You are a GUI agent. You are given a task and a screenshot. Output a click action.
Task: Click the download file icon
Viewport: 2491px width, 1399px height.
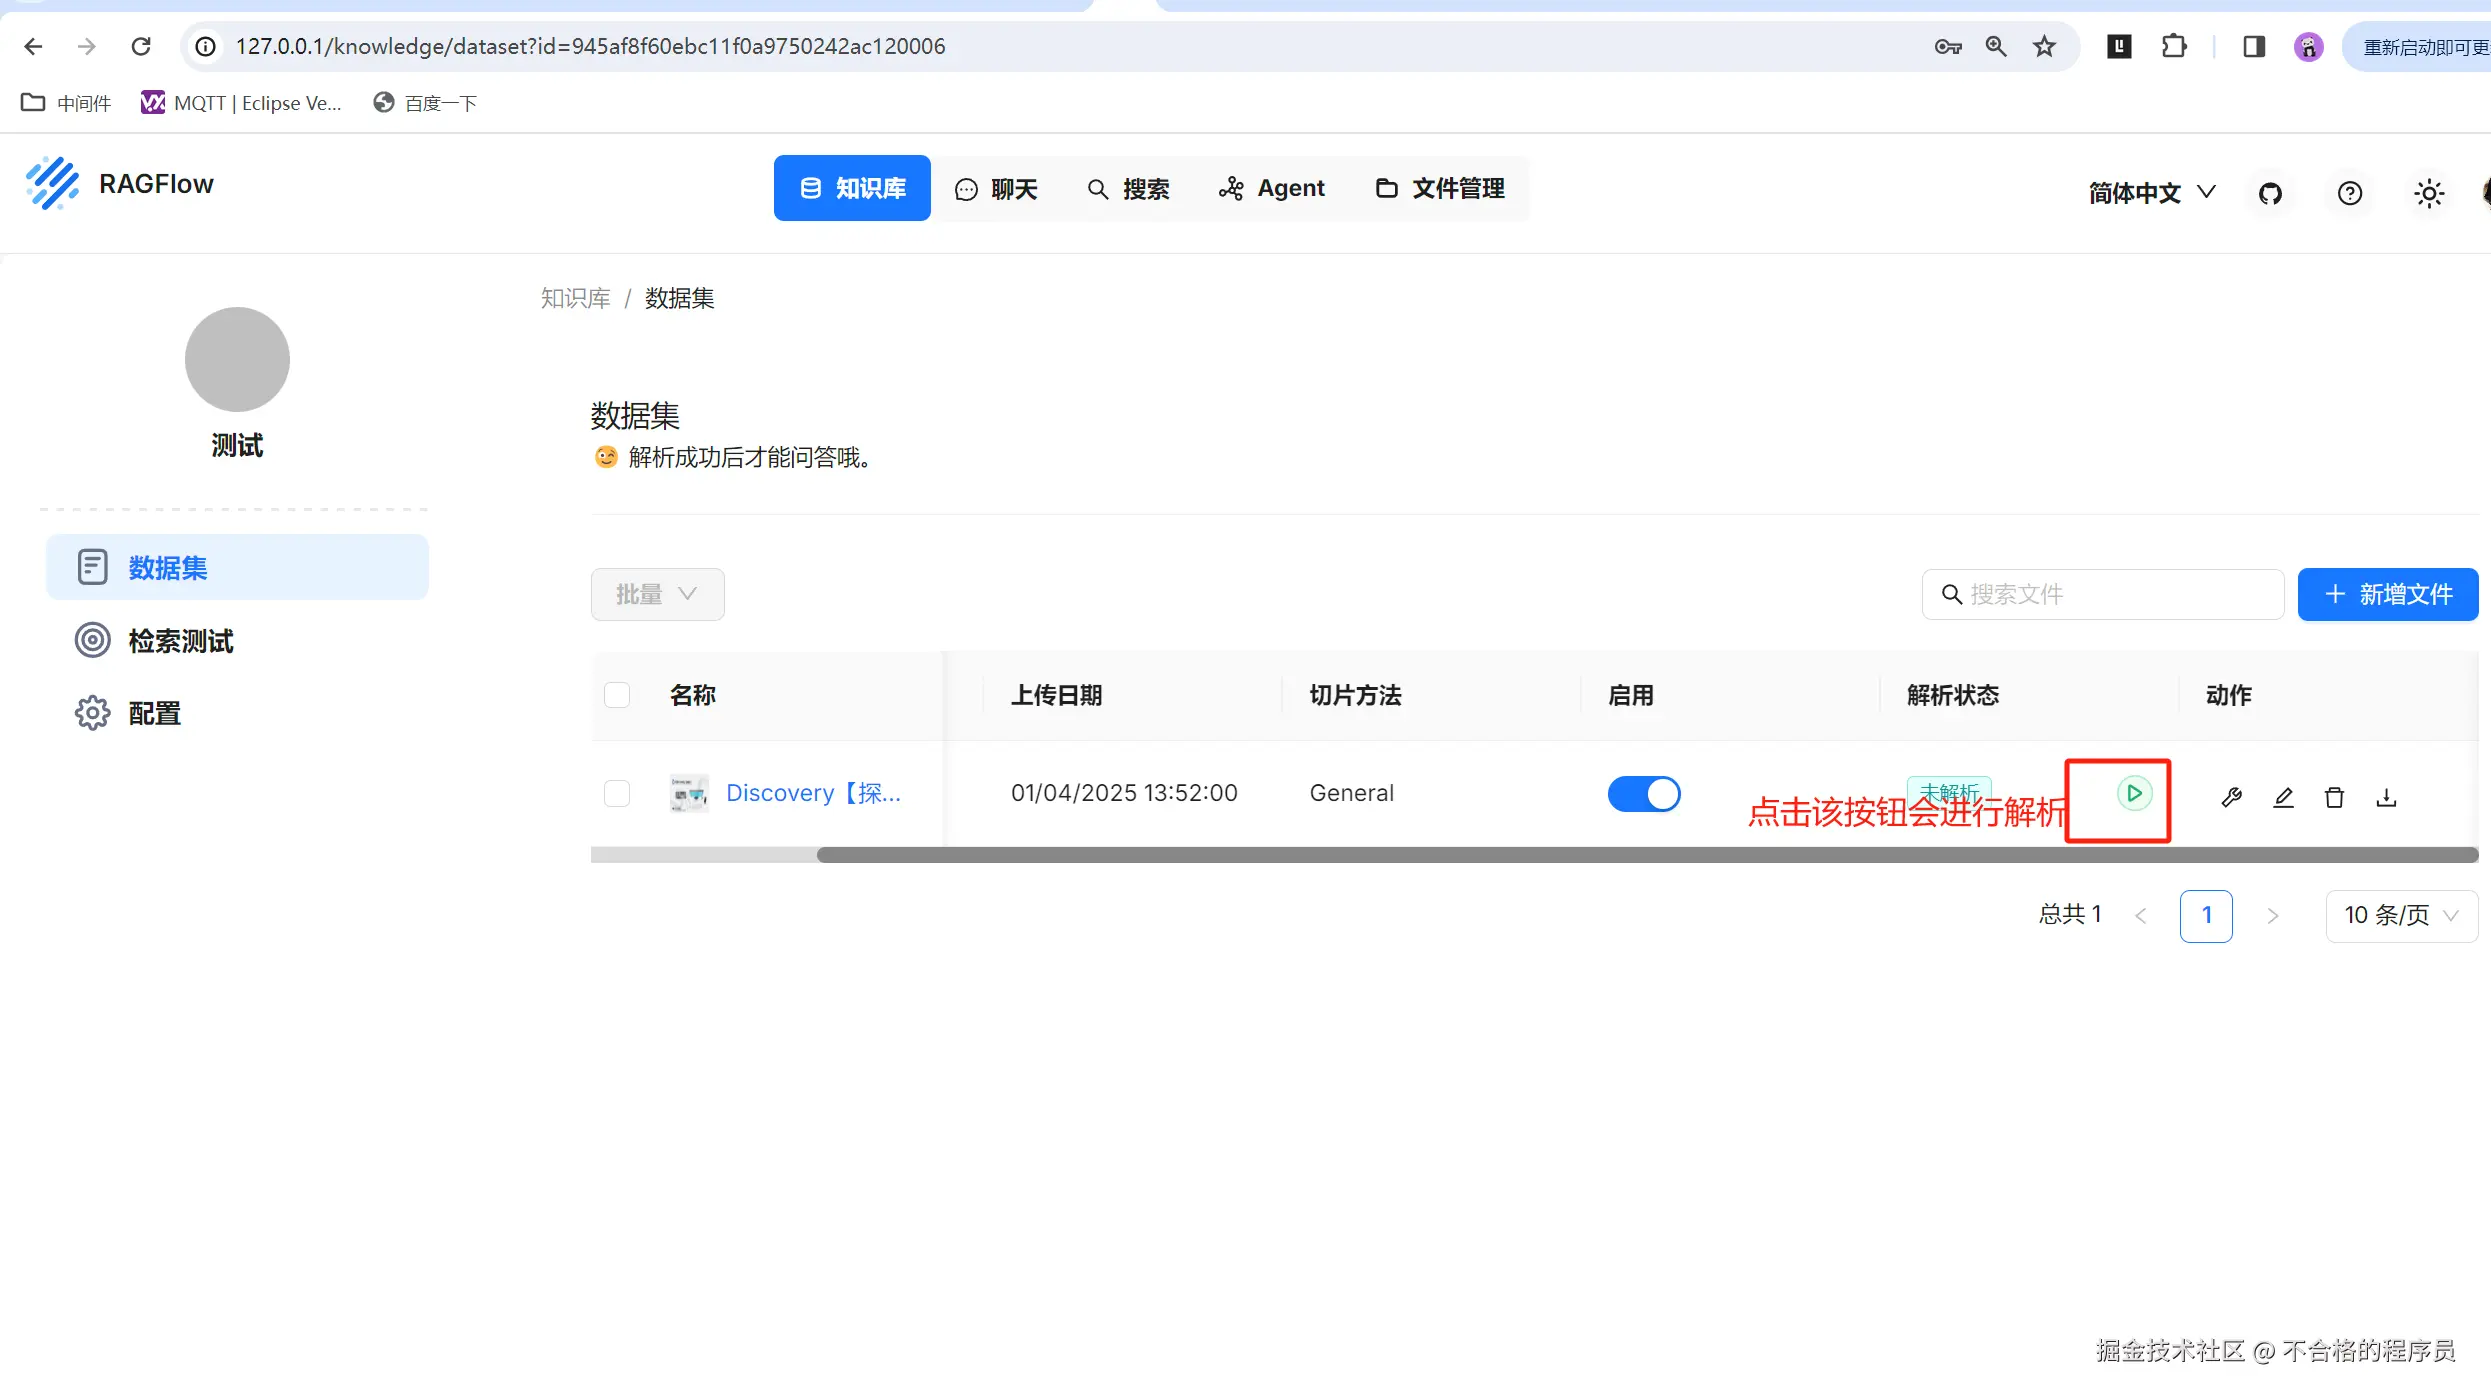(2386, 797)
